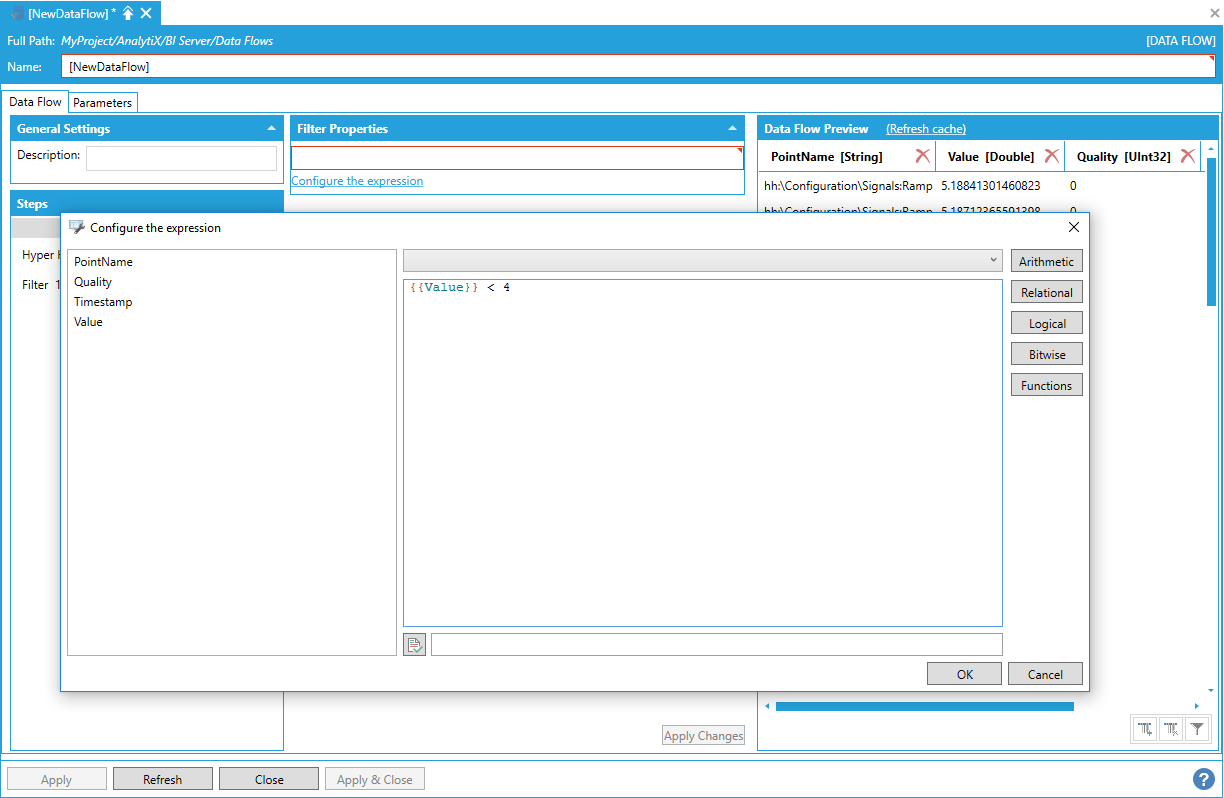The width and height of the screenshot is (1224, 798).
Task: Close the Configure the expression dialog
Action: [x=1074, y=227]
